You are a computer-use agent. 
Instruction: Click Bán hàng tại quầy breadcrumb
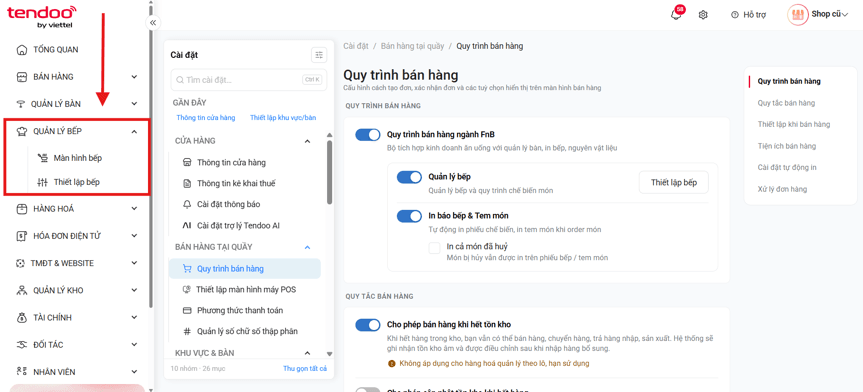[x=412, y=46]
